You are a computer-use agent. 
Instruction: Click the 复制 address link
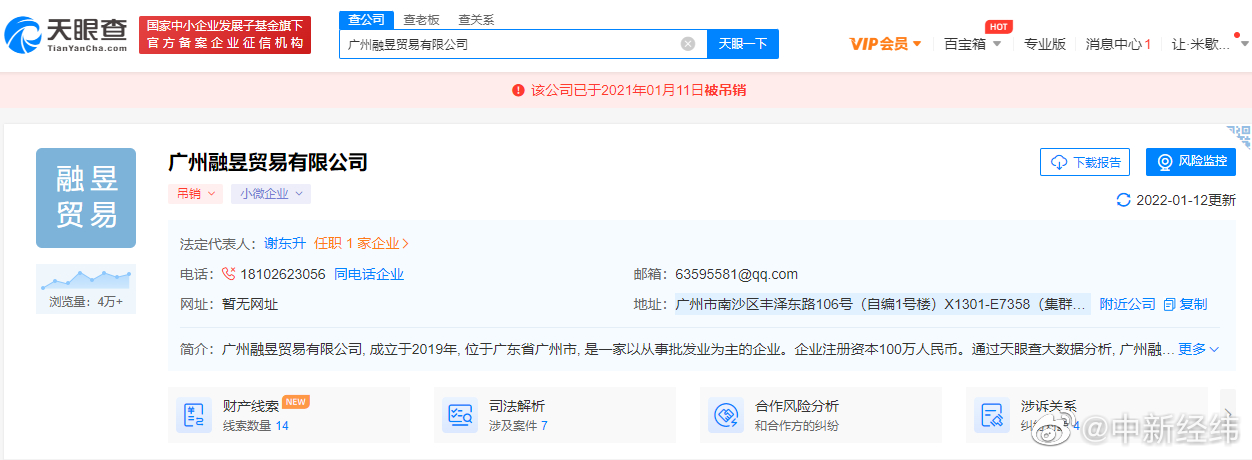coord(1194,304)
